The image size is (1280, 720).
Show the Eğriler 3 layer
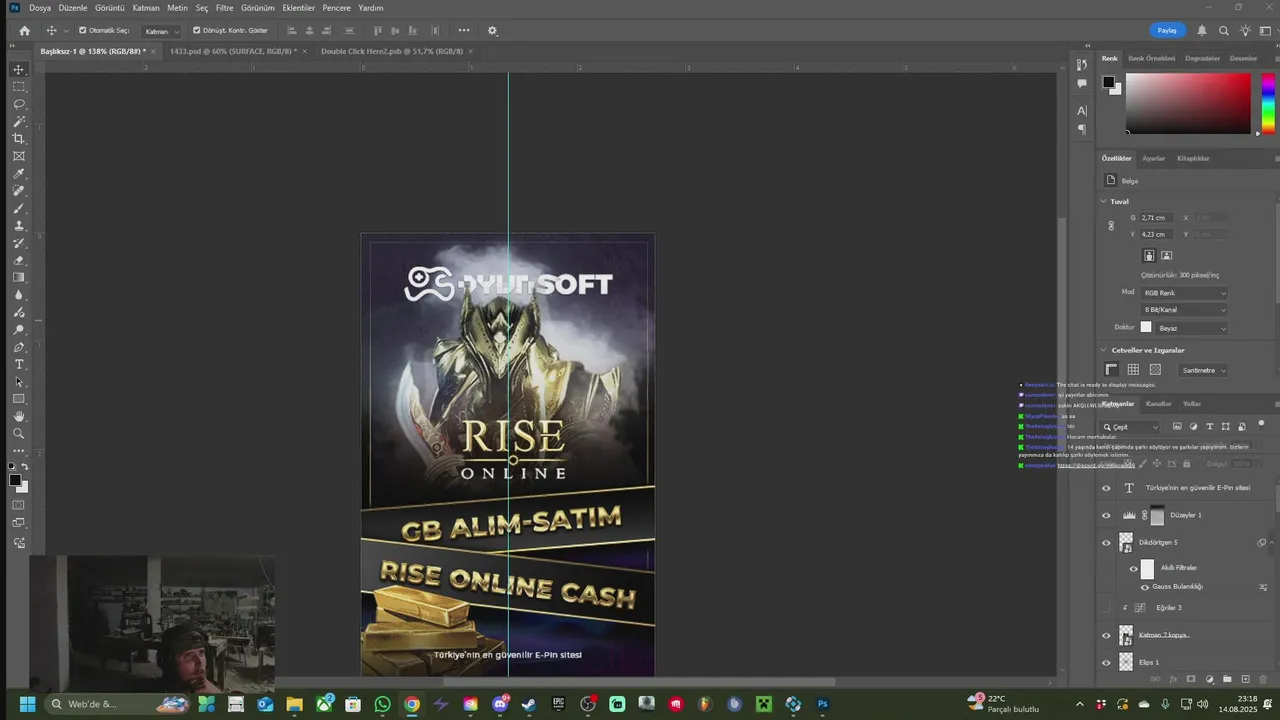tap(1106, 608)
